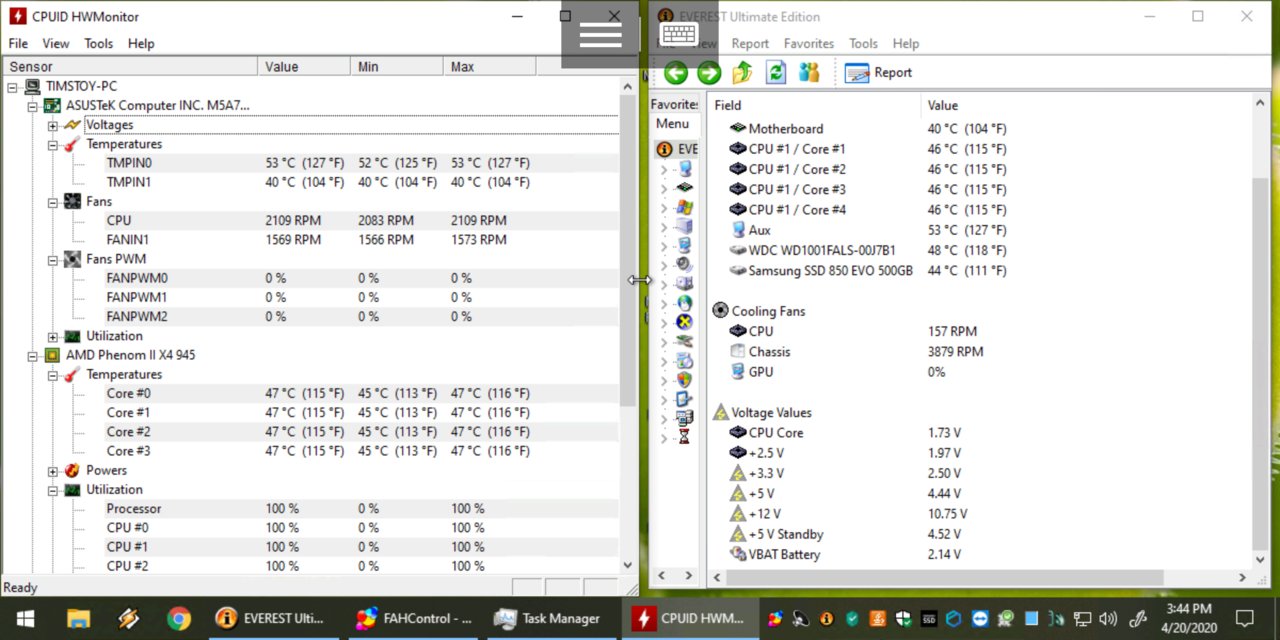
Task: Collapse the Fans PWM node
Action: pyautogui.click(x=53, y=259)
